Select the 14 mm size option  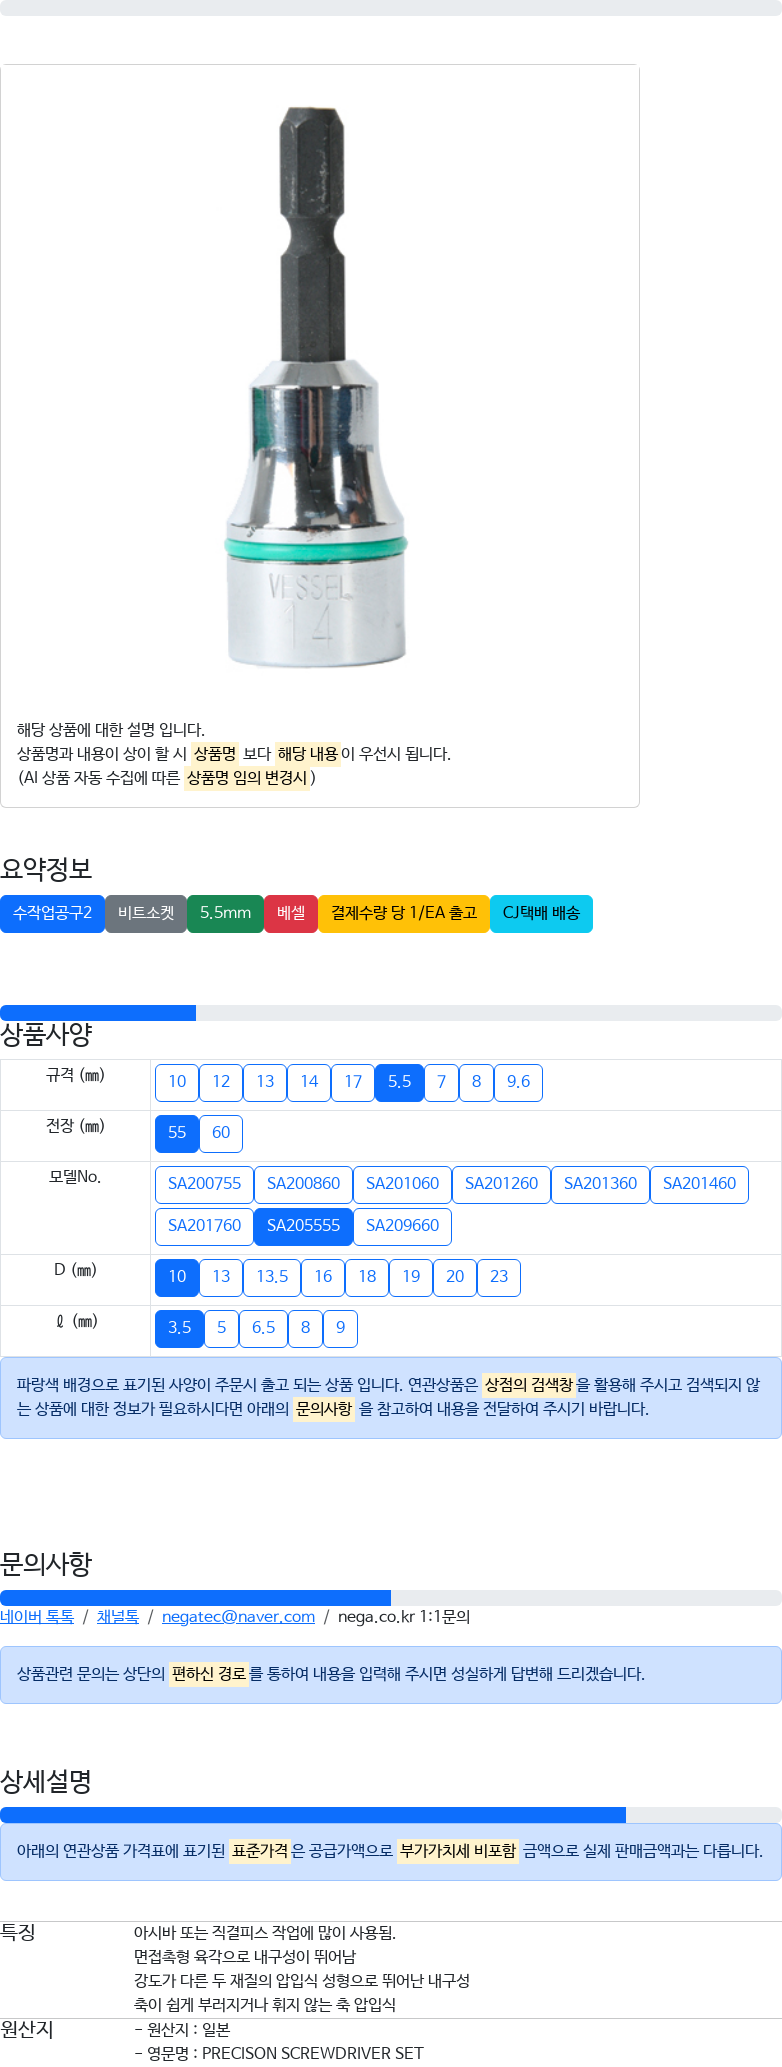point(309,1082)
